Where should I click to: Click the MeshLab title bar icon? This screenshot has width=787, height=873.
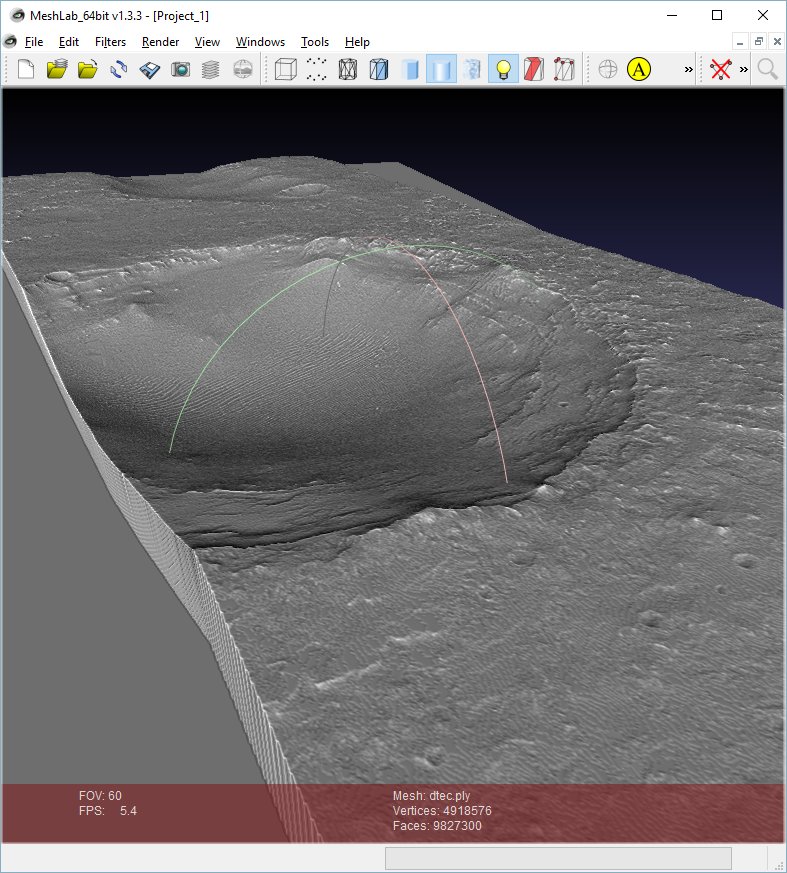(18, 15)
